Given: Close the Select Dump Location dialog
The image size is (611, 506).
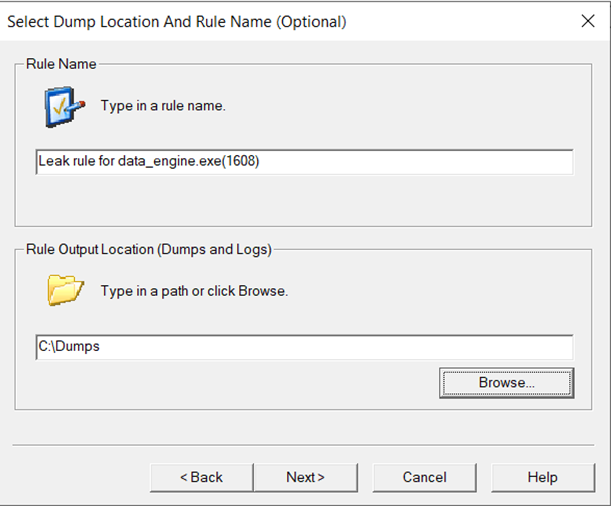Looking at the screenshot, I should 587,21.
